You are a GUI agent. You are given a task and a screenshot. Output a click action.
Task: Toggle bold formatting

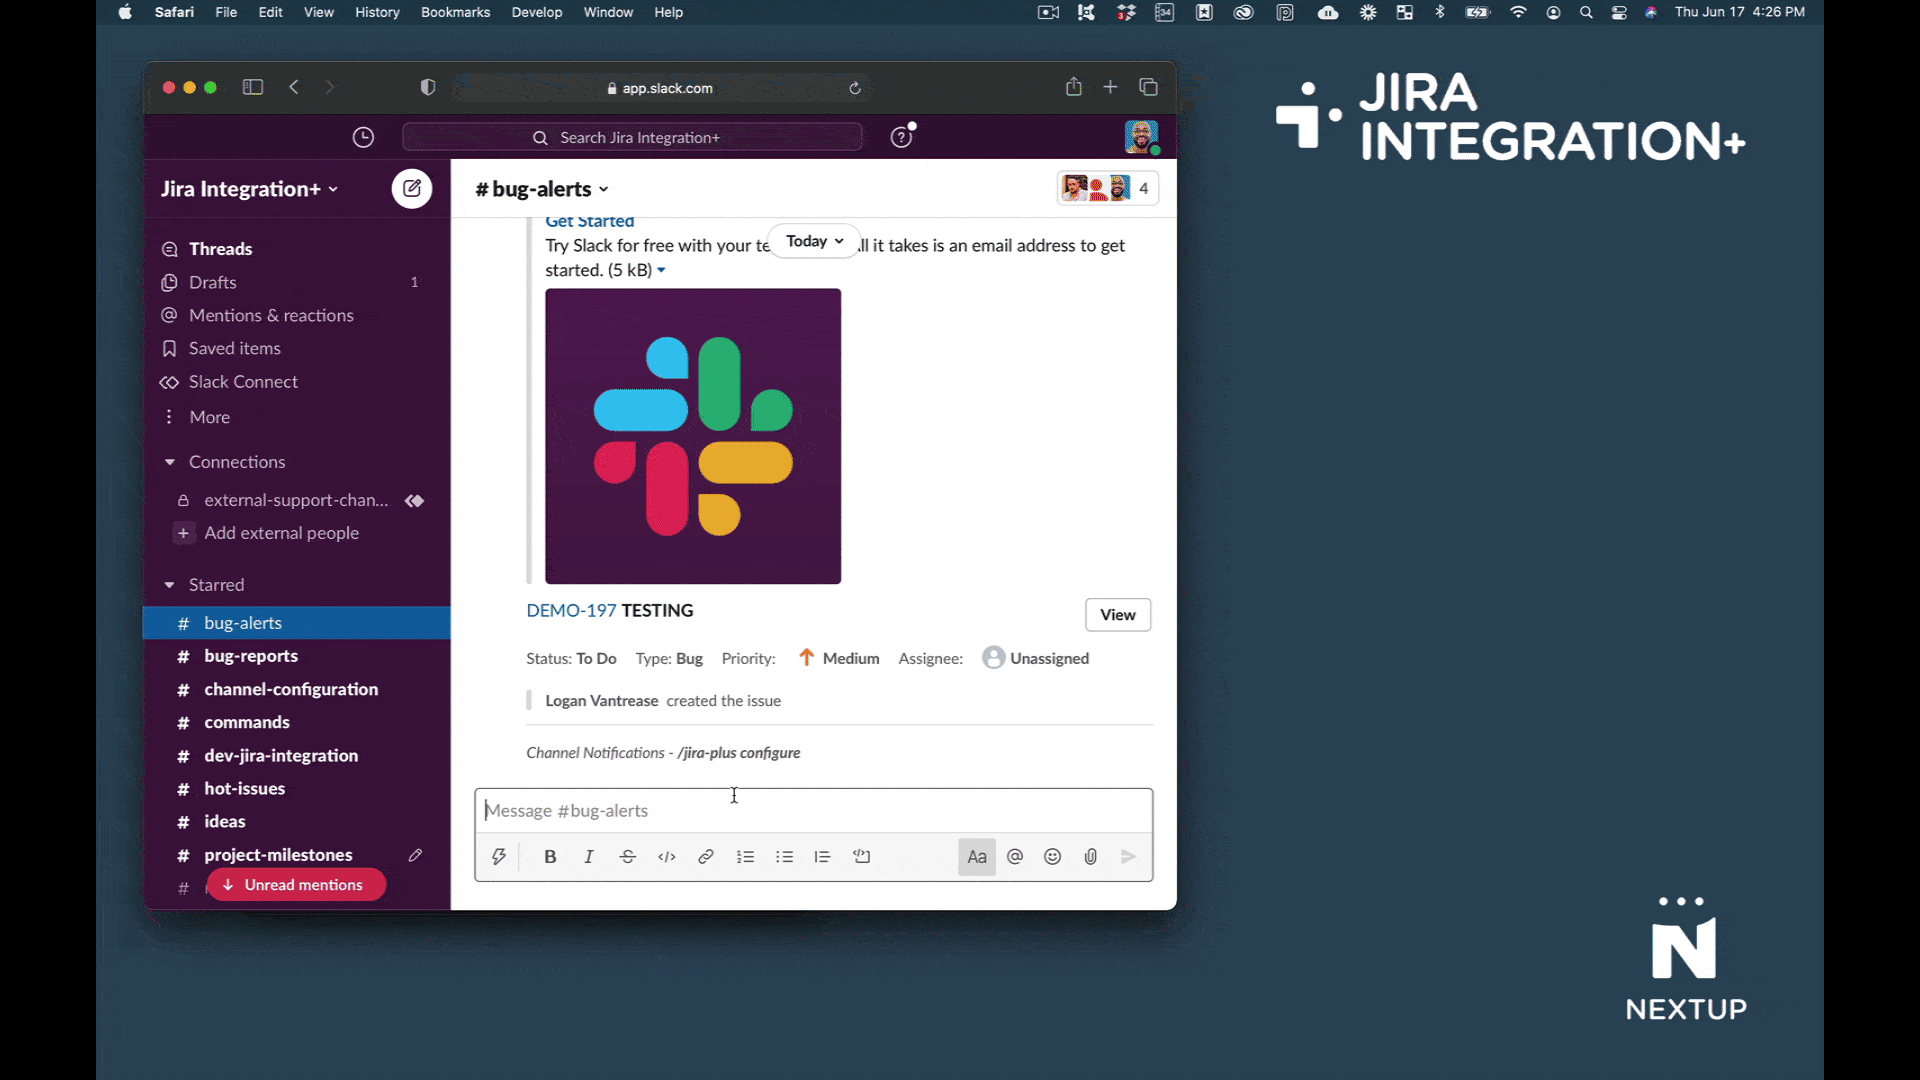tap(550, 857)
